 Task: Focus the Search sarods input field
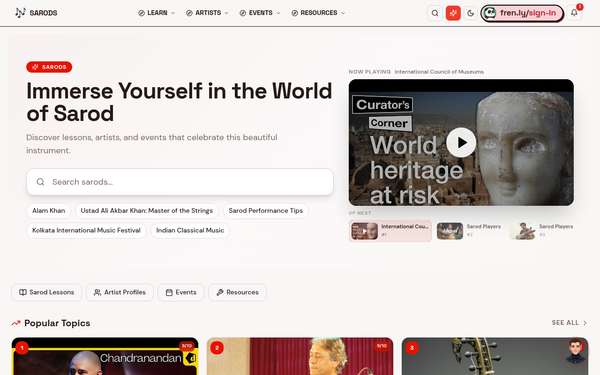coord(180,182)
